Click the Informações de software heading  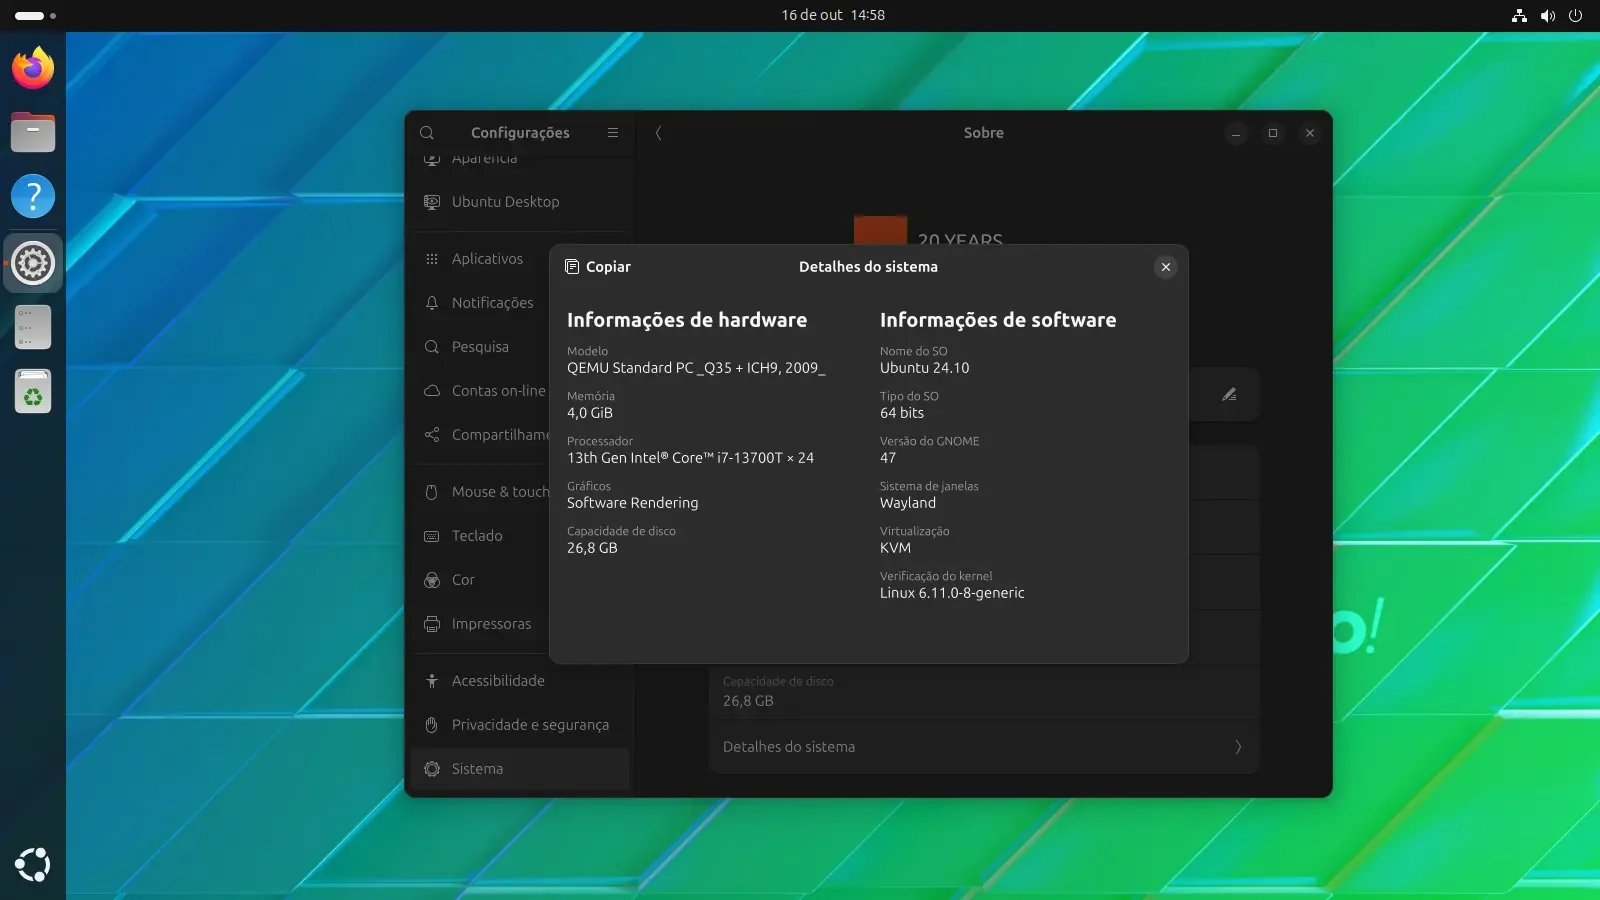point(998,320)
